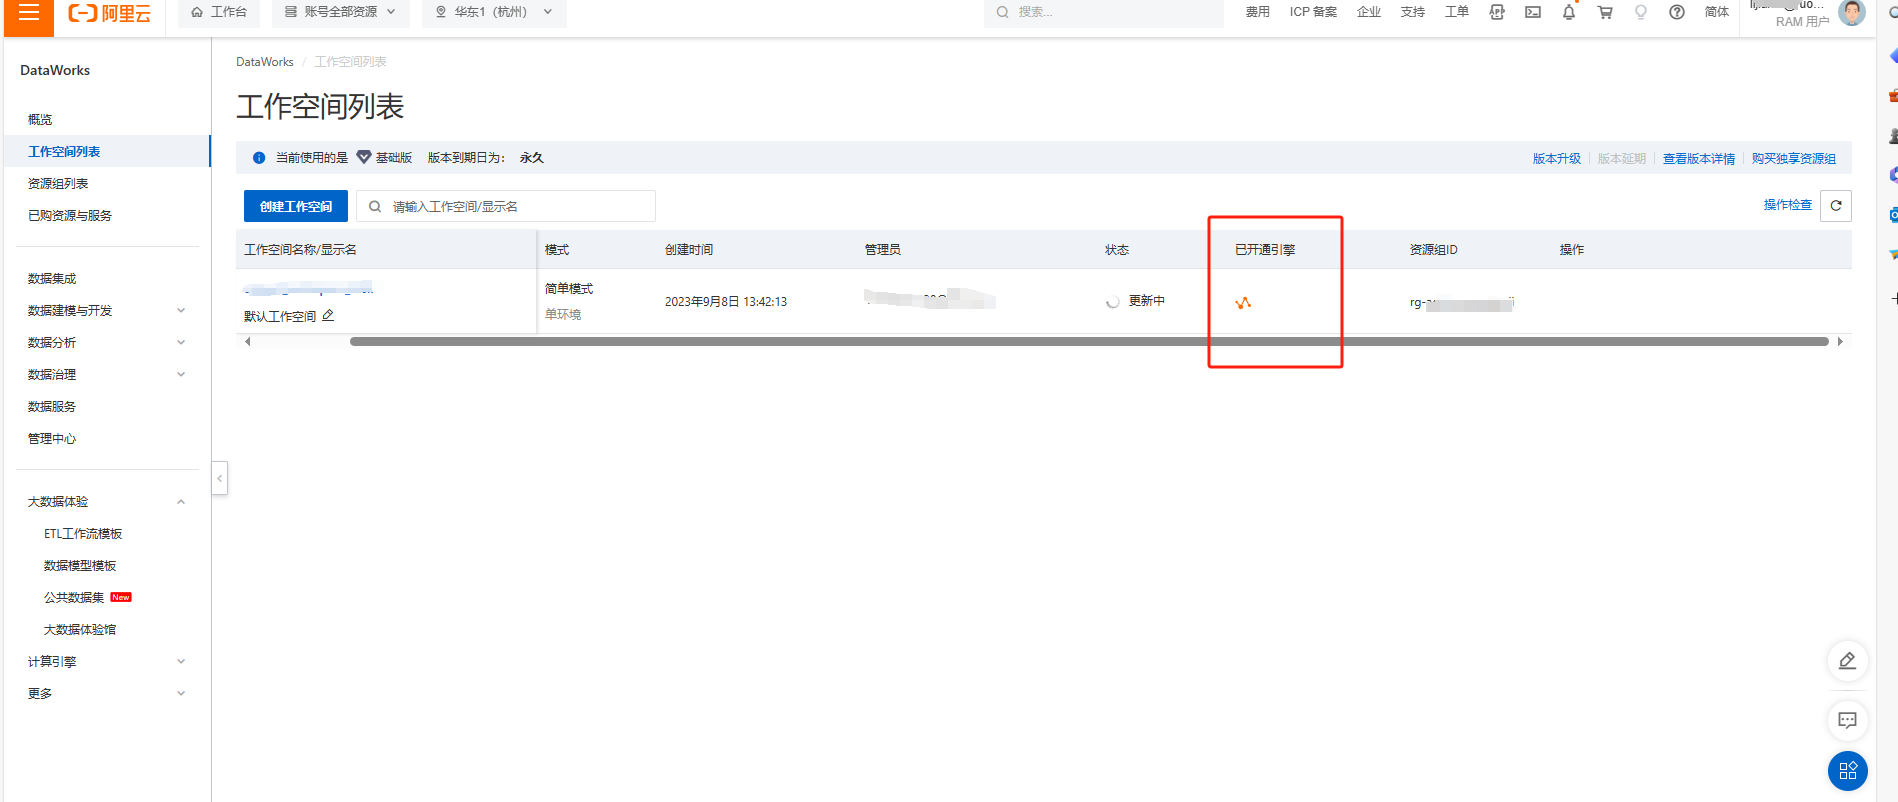The width and height of the screenshot is (1898, 802).
Task: Open 大数据体验馆
Action: tap(80, 630)
